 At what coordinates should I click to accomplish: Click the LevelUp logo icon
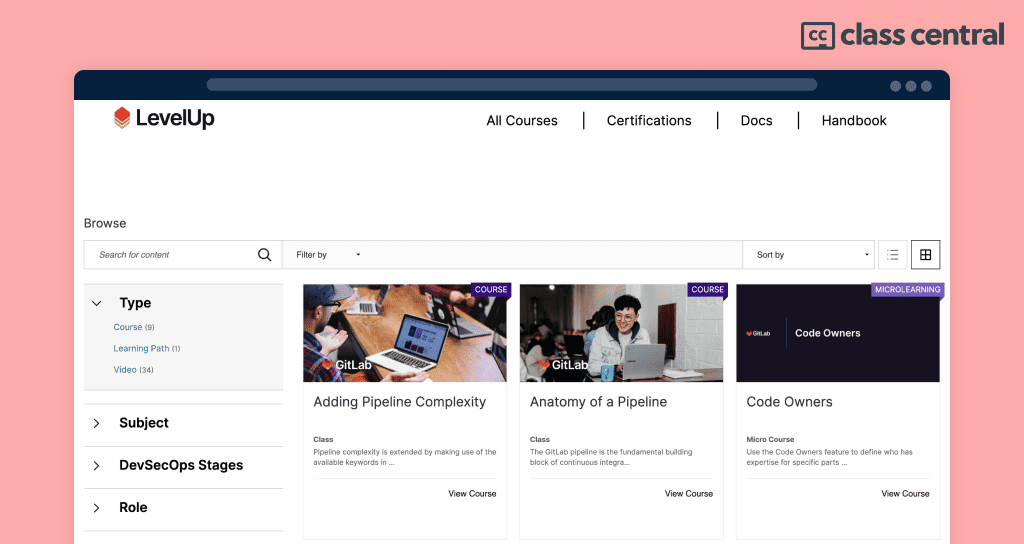(122, 118)
